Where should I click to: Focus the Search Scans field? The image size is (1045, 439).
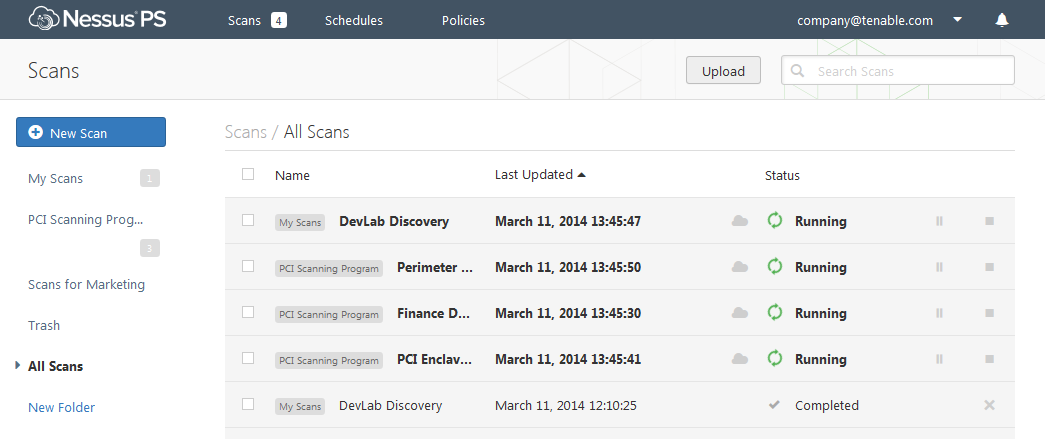click(x=898, y=71)
